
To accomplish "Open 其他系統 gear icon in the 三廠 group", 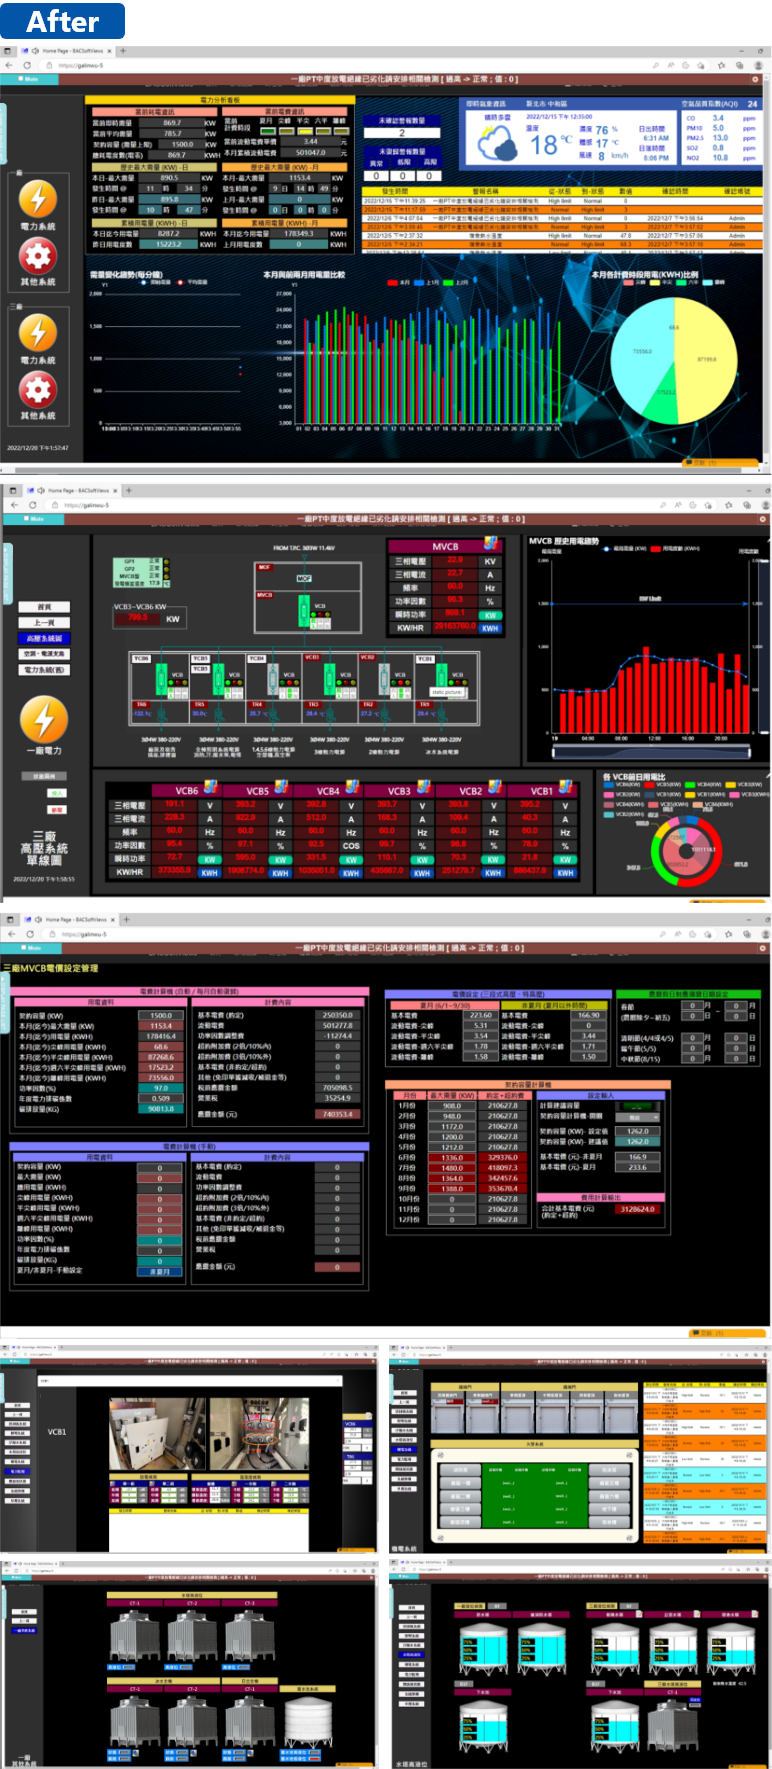I will [37, 388].
